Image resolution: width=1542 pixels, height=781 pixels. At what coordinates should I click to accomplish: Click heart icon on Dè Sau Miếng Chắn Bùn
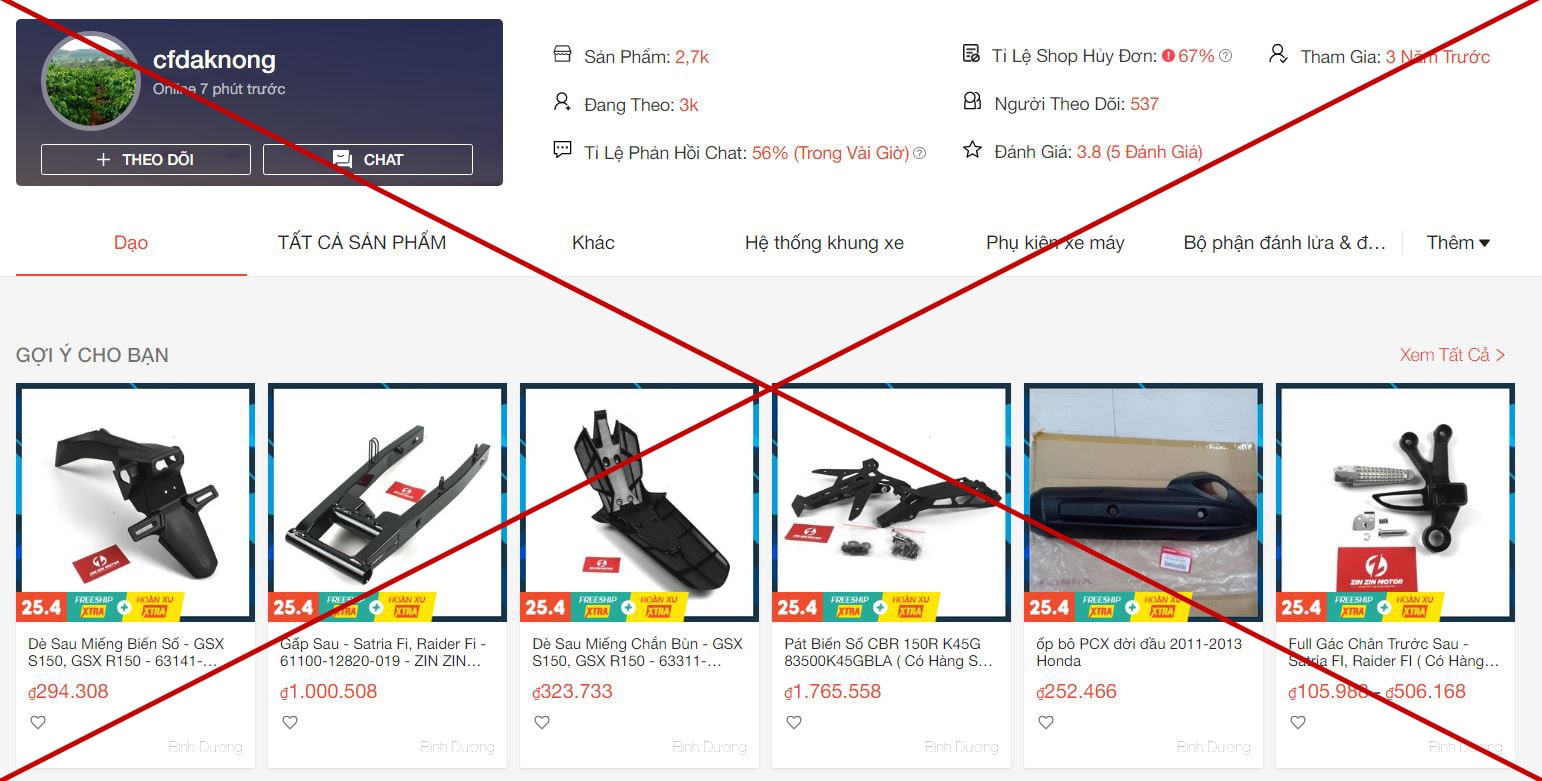542,722
